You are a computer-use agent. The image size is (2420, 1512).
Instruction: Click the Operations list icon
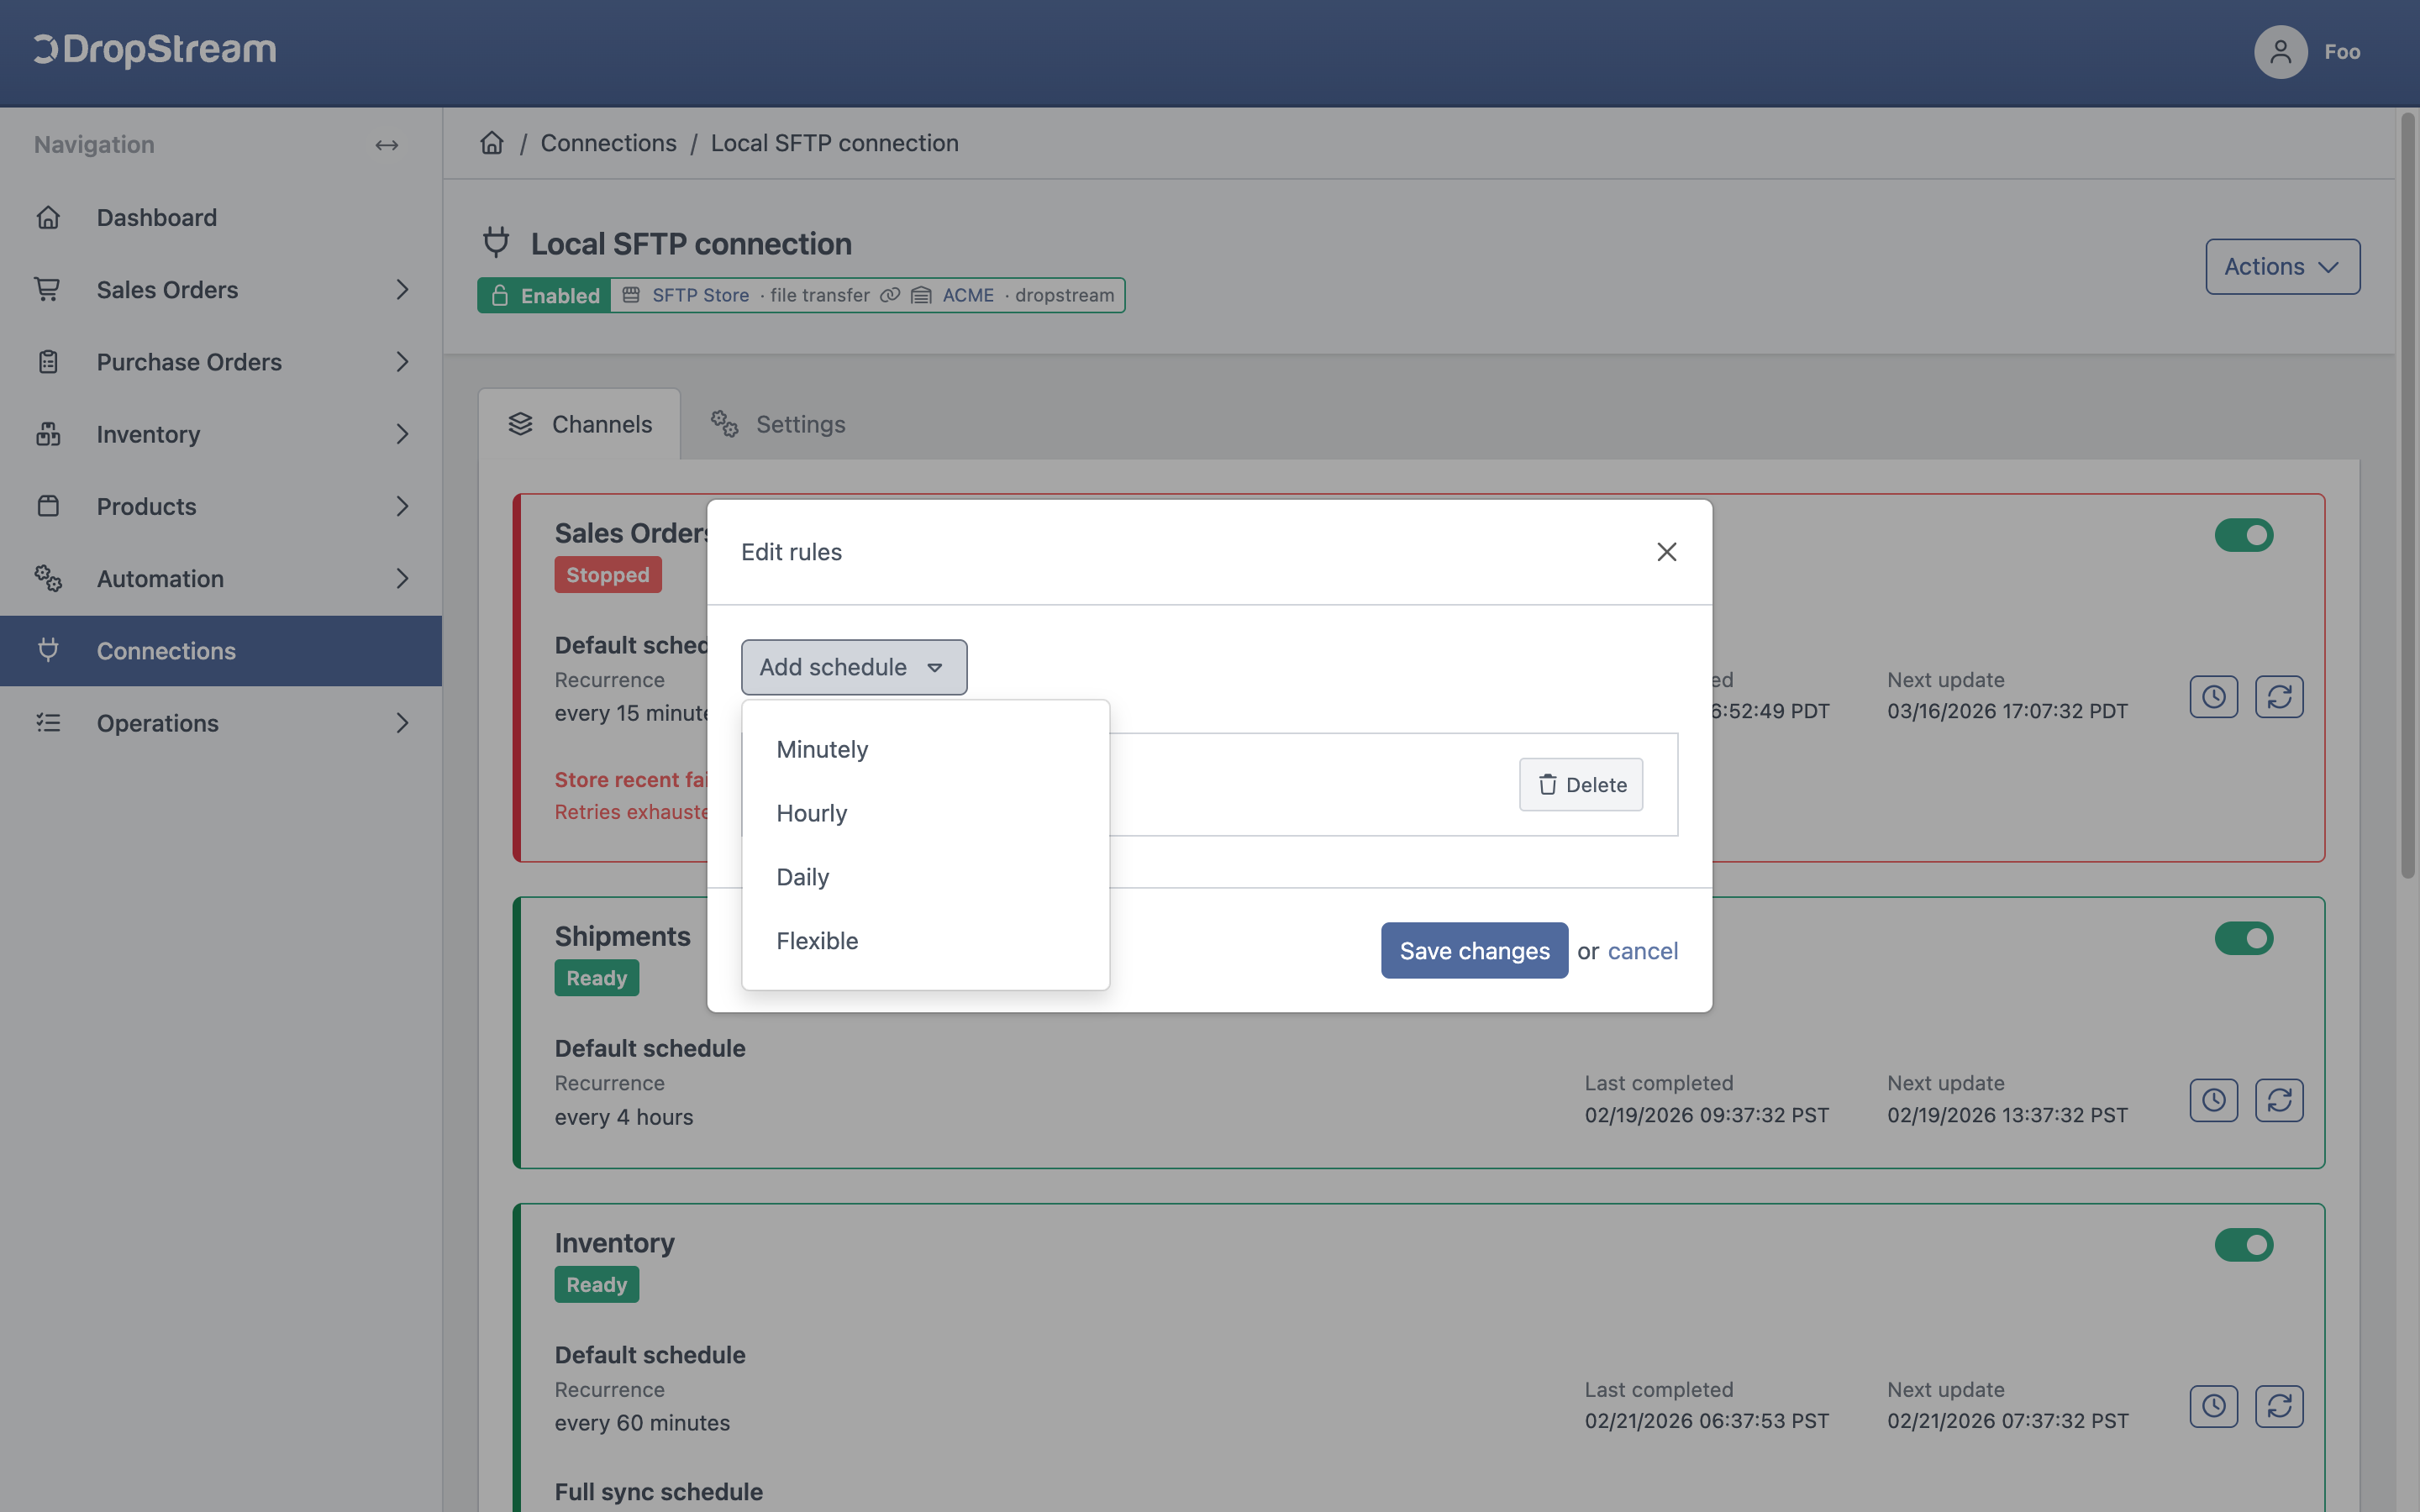tap(48, 722)
